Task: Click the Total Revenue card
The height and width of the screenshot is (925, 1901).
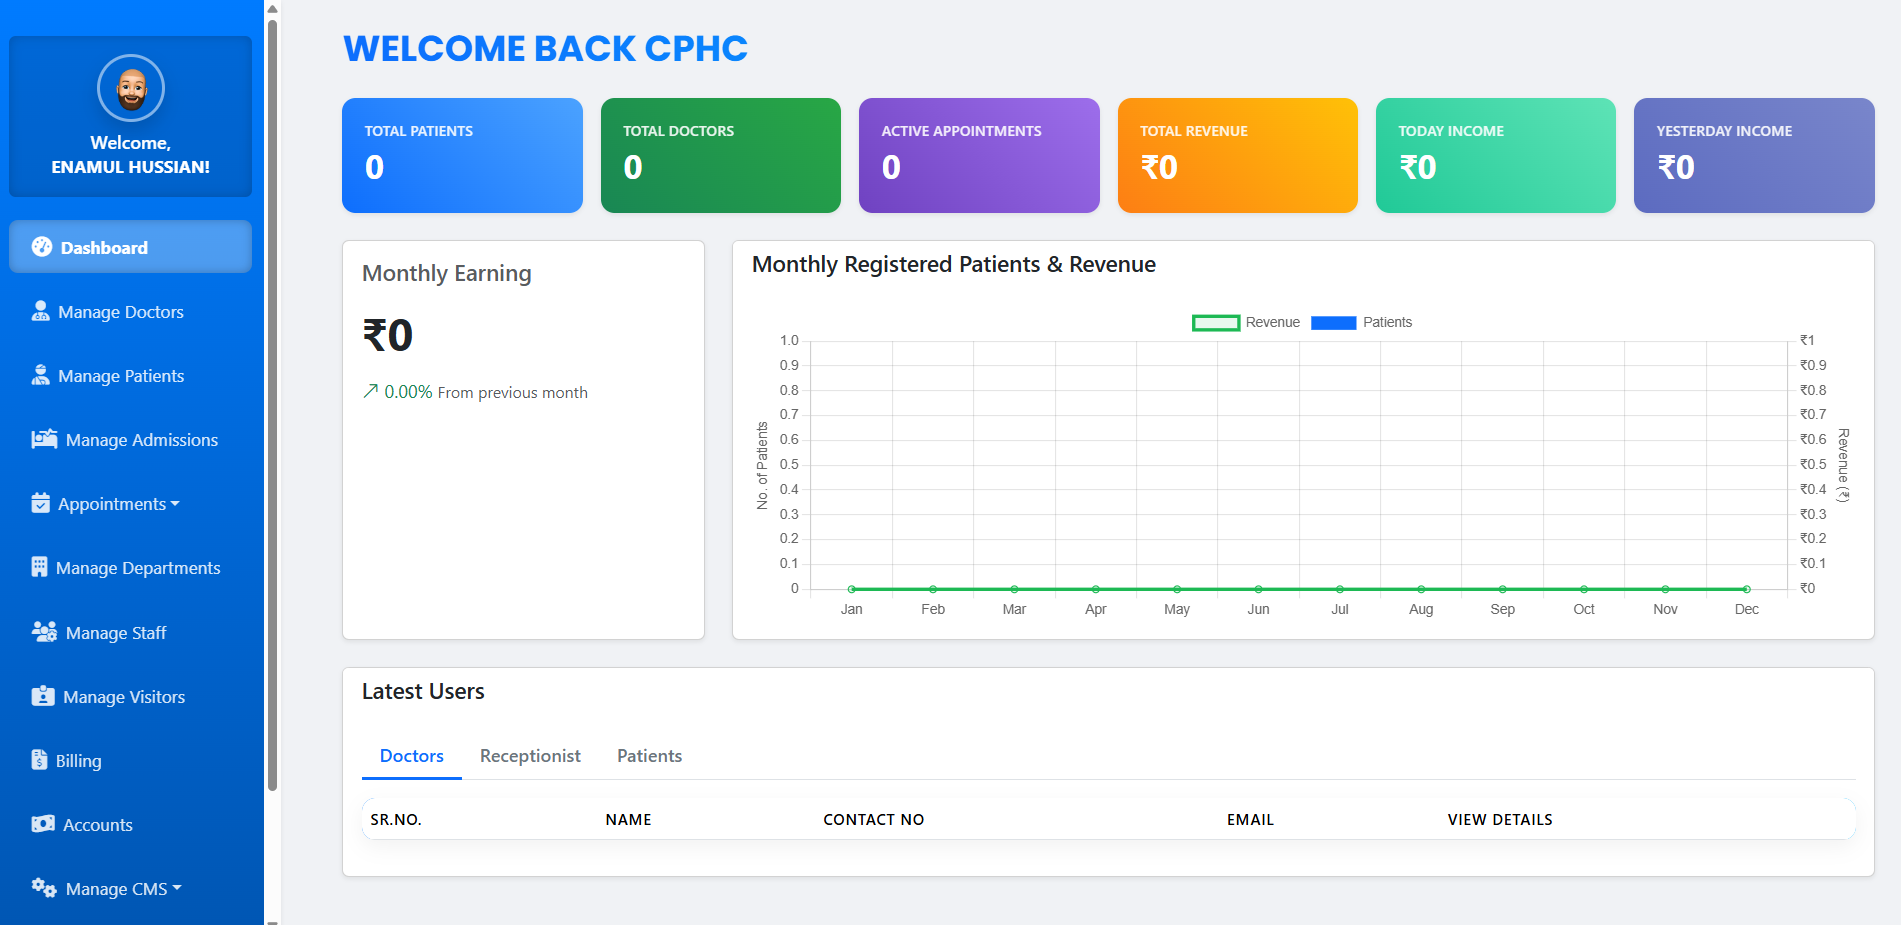Action: pyautogui.click(x=1237, y=155)
